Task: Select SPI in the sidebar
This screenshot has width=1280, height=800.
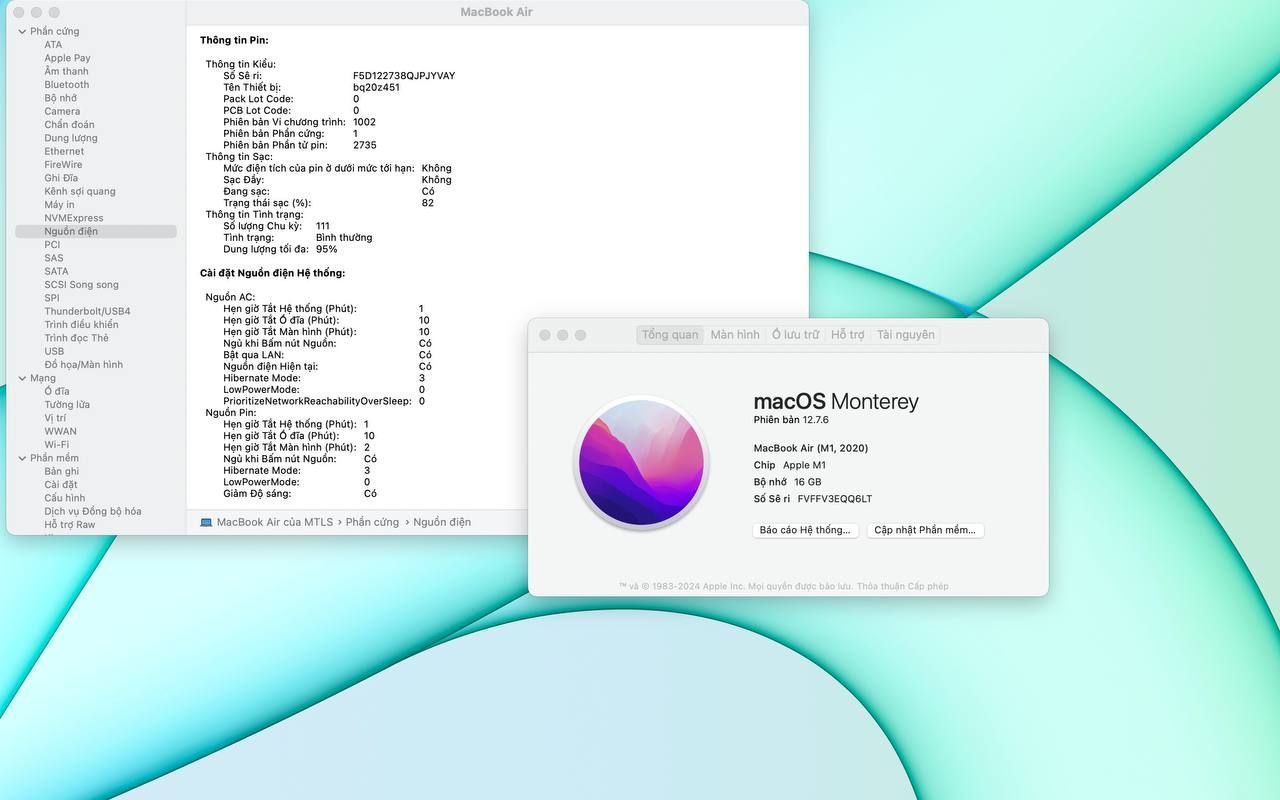Action: tap(52, 298)
